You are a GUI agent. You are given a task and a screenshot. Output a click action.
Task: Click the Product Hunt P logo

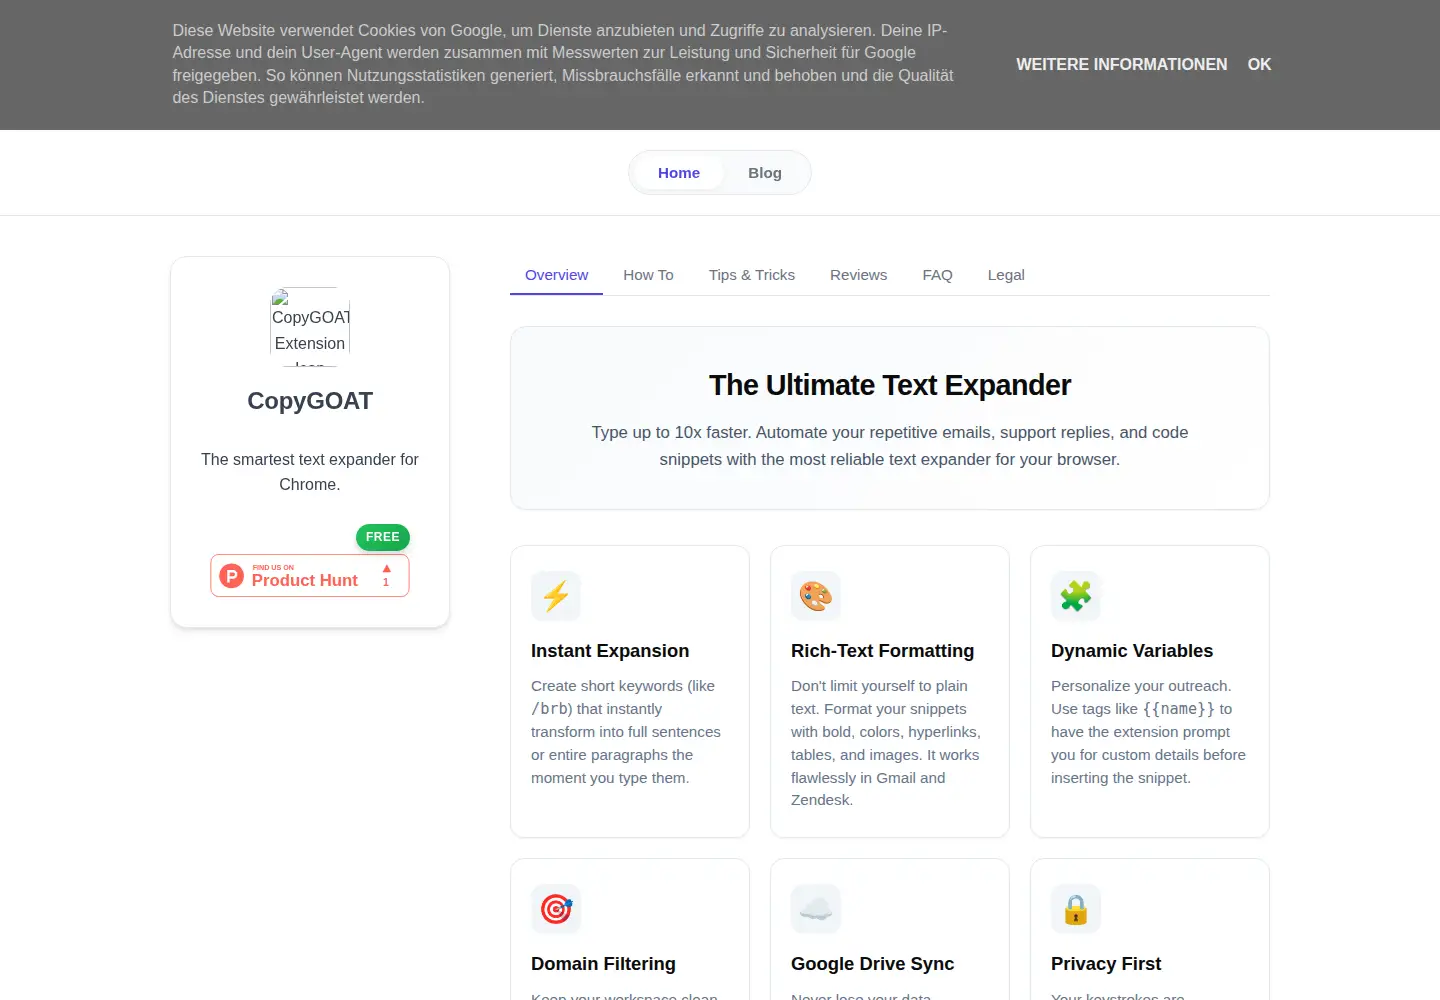232,576
